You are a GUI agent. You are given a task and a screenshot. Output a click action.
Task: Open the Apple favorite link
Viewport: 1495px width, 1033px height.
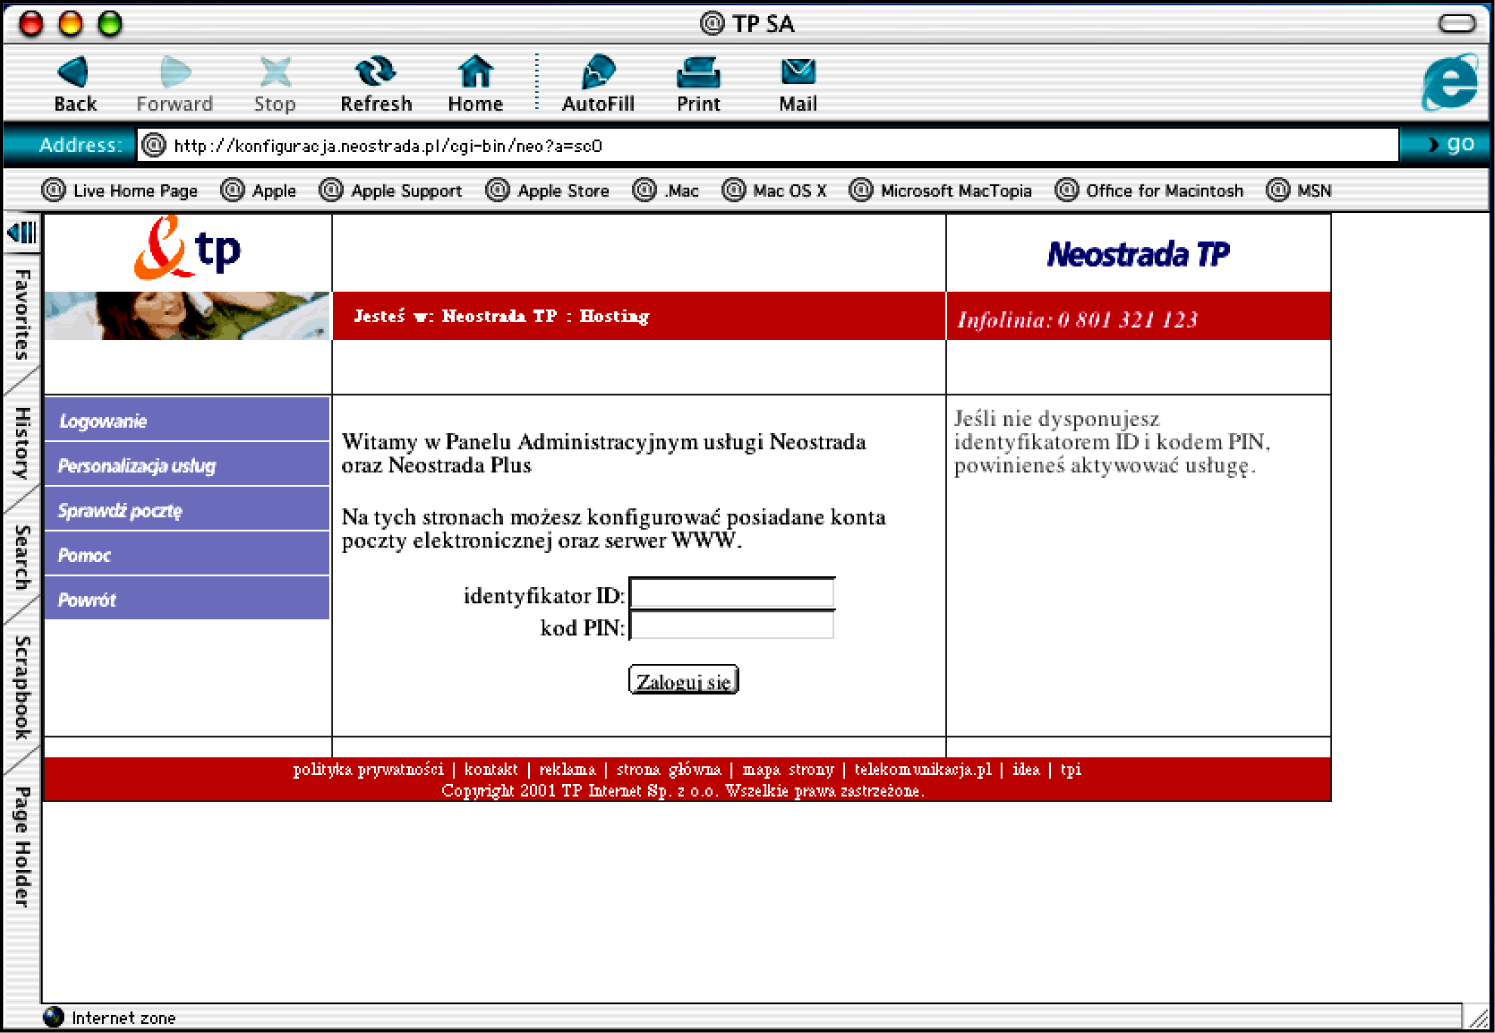(x=259, y=190)
